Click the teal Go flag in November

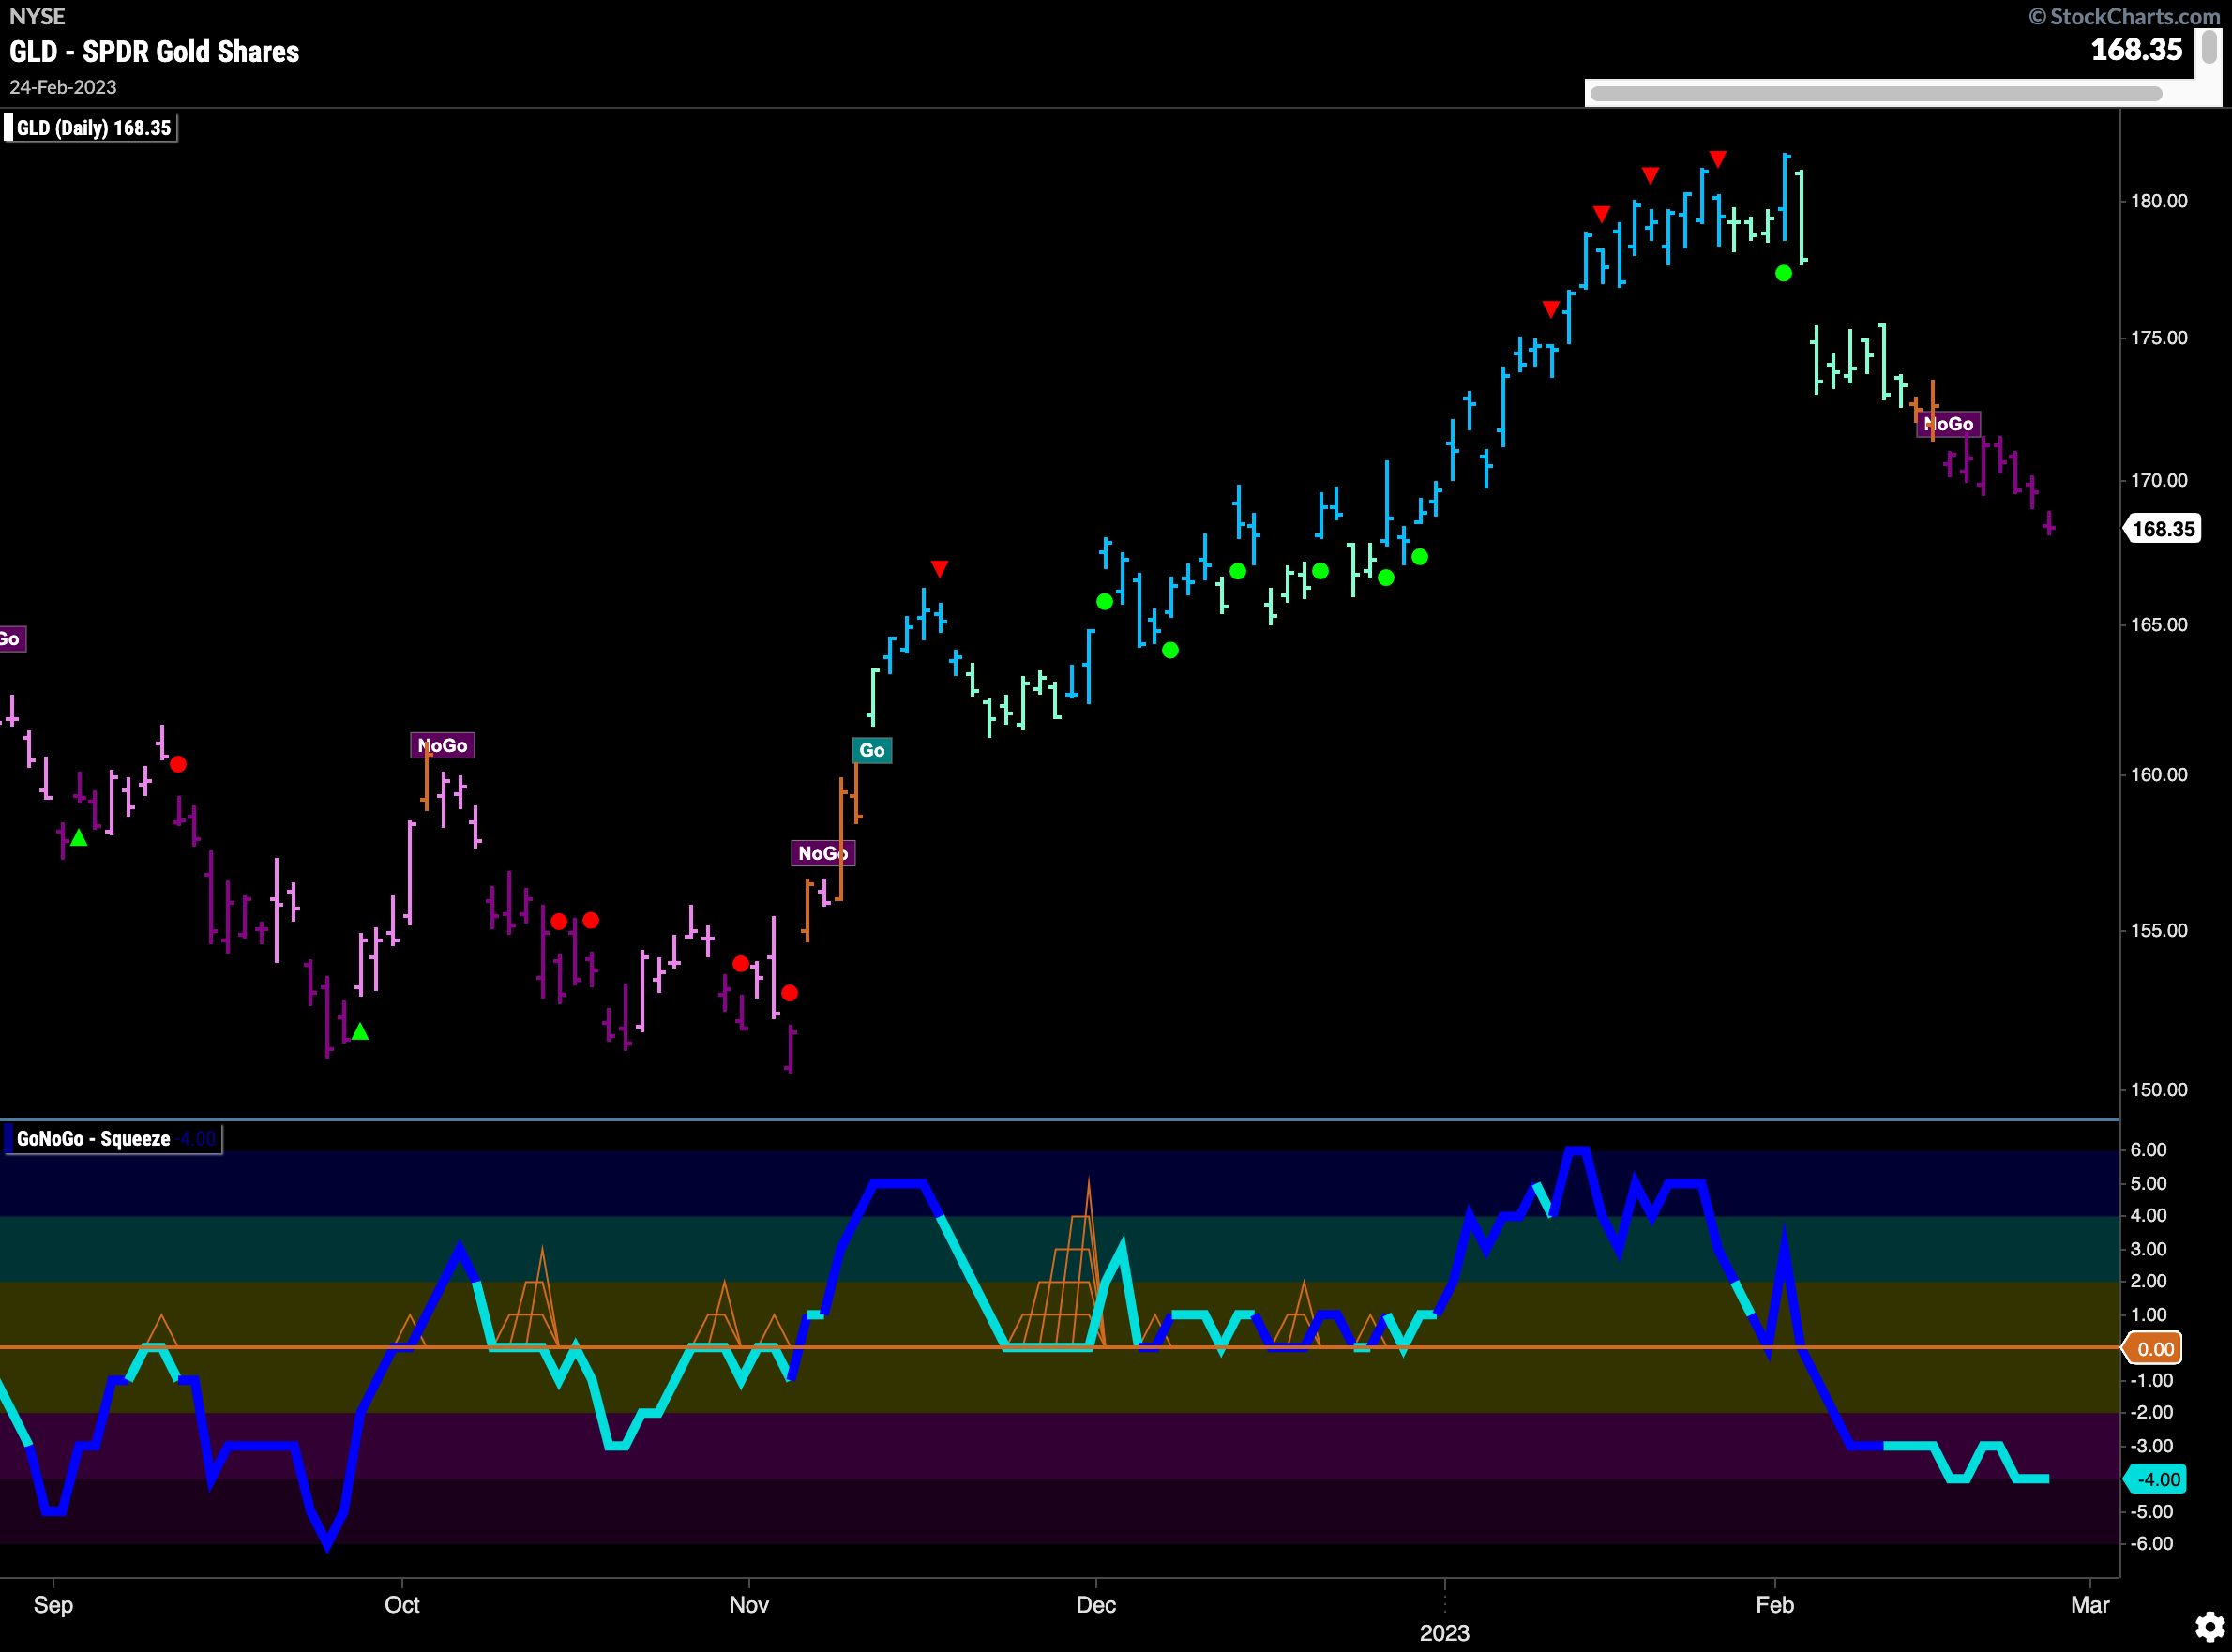pos(872,750)
